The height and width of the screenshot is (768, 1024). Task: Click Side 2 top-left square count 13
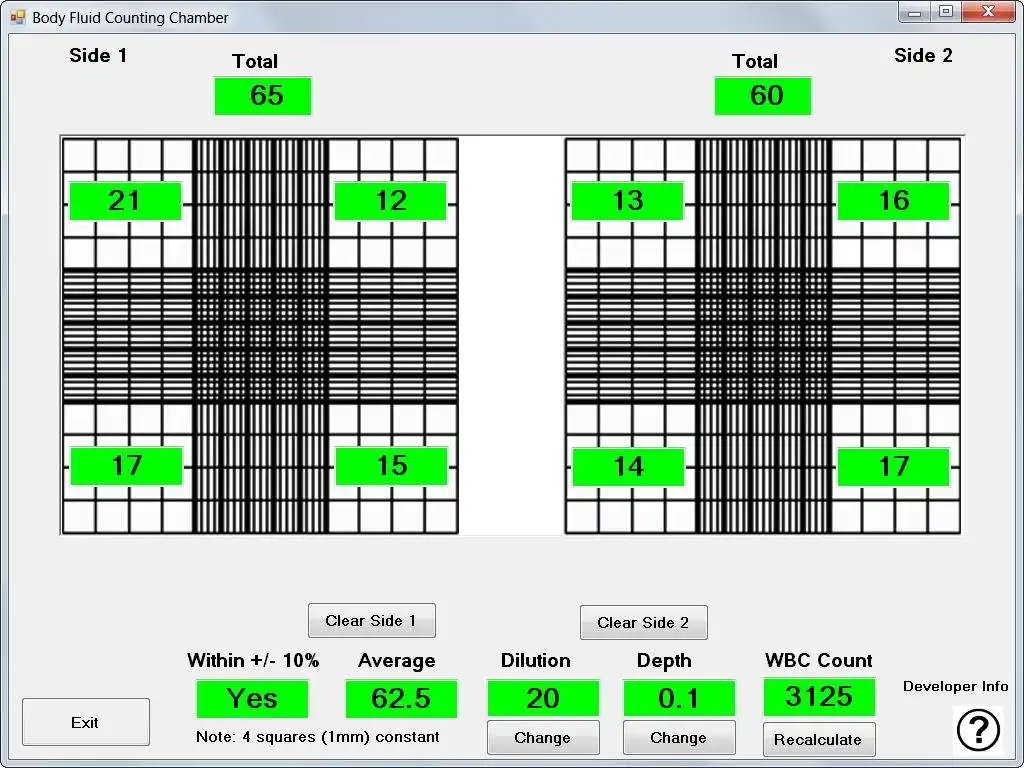[628, 201]
